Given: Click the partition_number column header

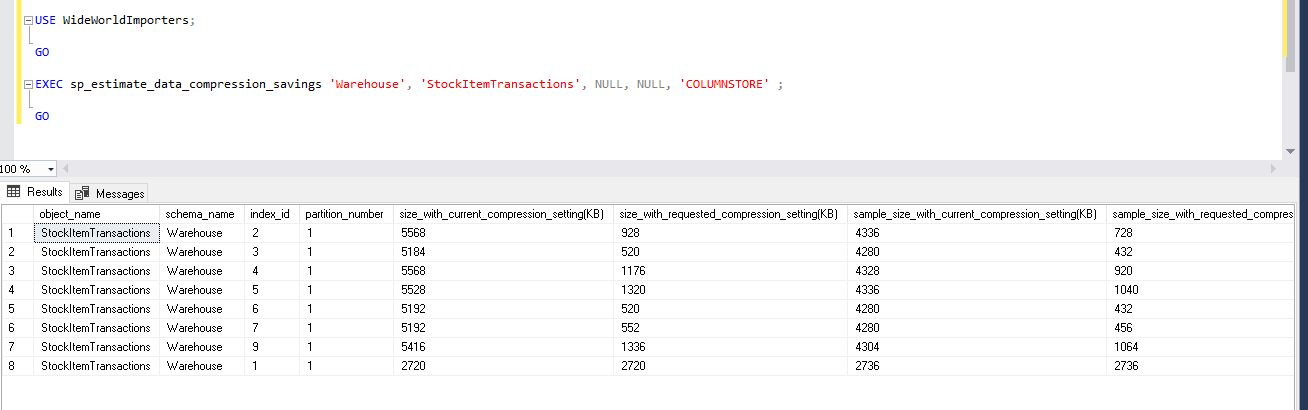Looking at the screenshot, I should [x=344, y=214].
